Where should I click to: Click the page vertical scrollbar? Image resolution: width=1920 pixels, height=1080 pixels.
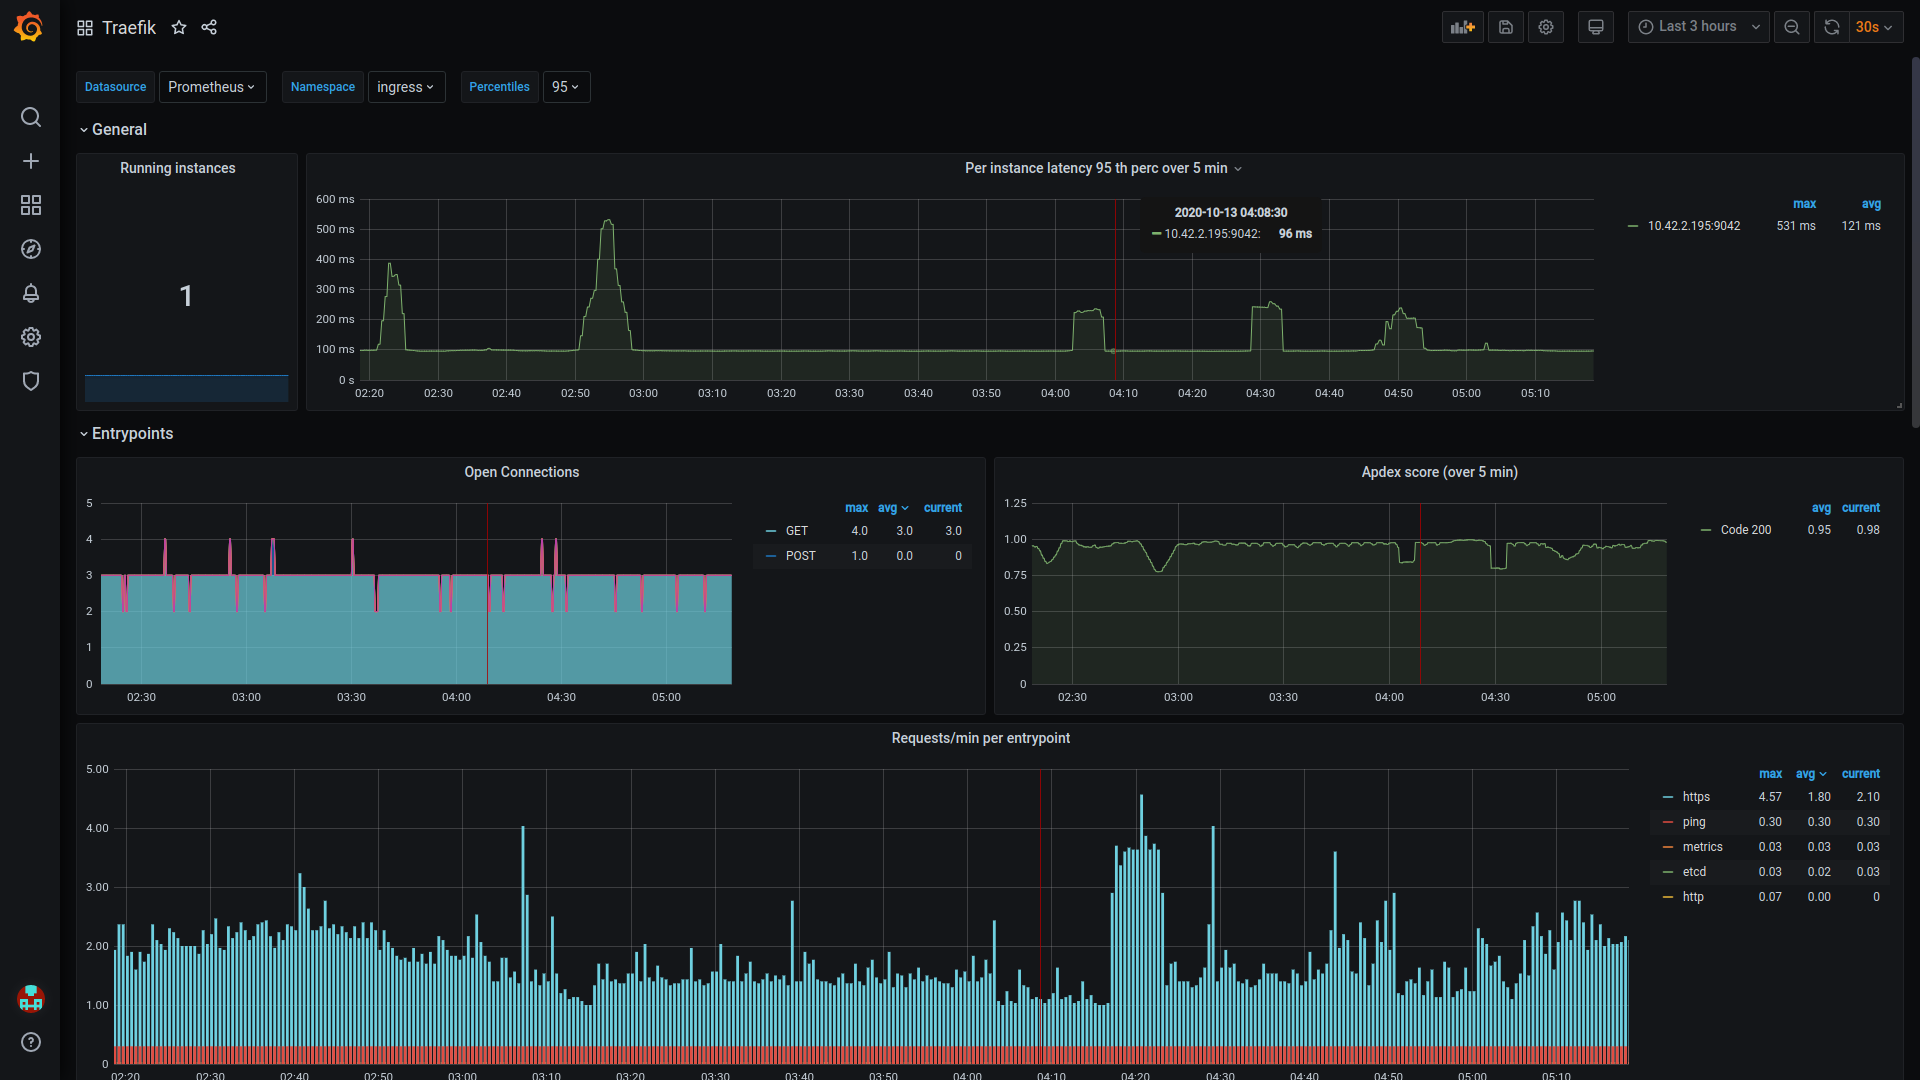coord(1915,240)
